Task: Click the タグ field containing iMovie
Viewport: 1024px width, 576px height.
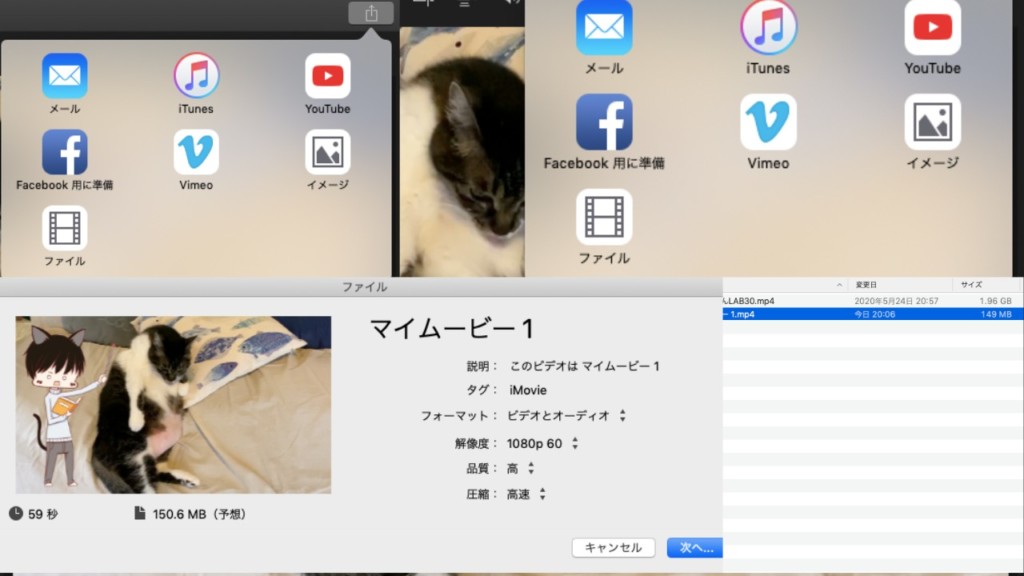Action: [x=528, y=390]
